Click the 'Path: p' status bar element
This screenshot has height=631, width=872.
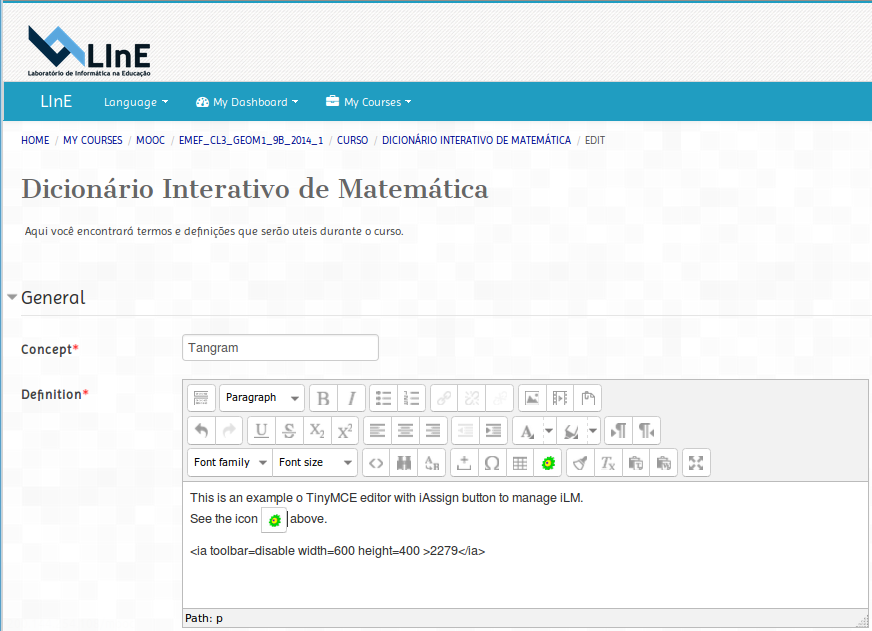coord(204,618)
